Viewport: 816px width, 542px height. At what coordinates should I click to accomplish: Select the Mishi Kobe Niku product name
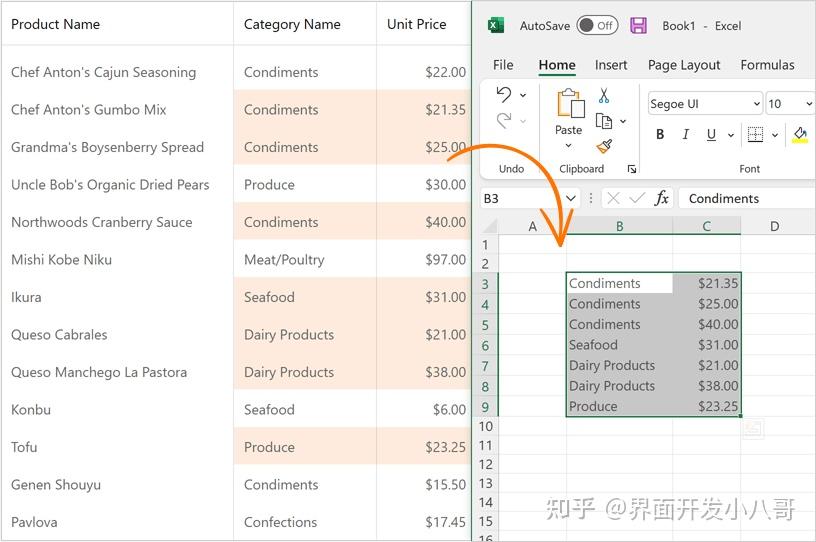61,259
